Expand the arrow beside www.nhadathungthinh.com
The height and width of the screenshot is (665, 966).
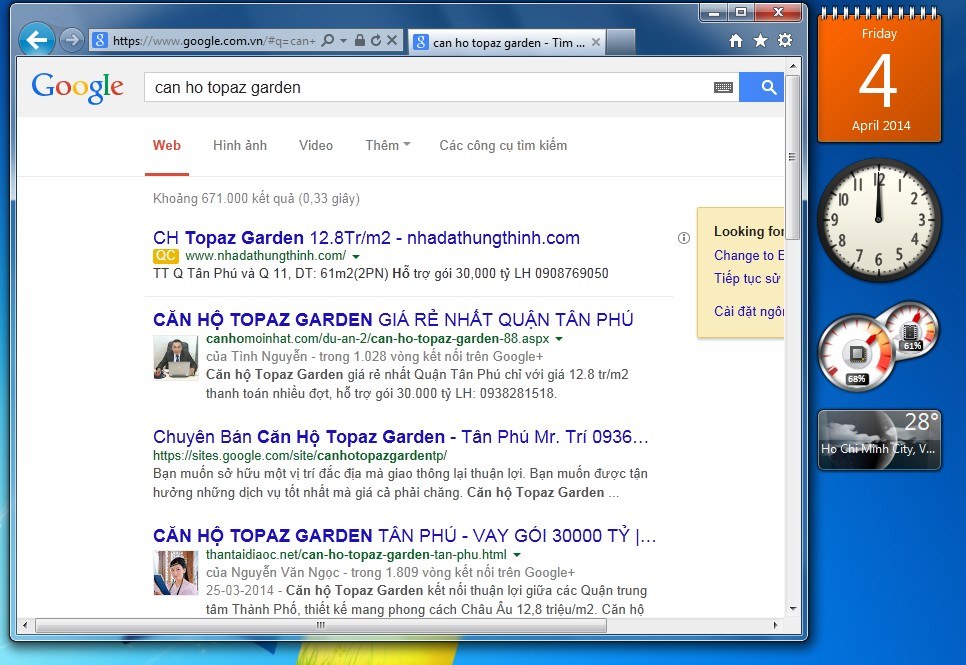pyautogui.click(x=356, y=256)
